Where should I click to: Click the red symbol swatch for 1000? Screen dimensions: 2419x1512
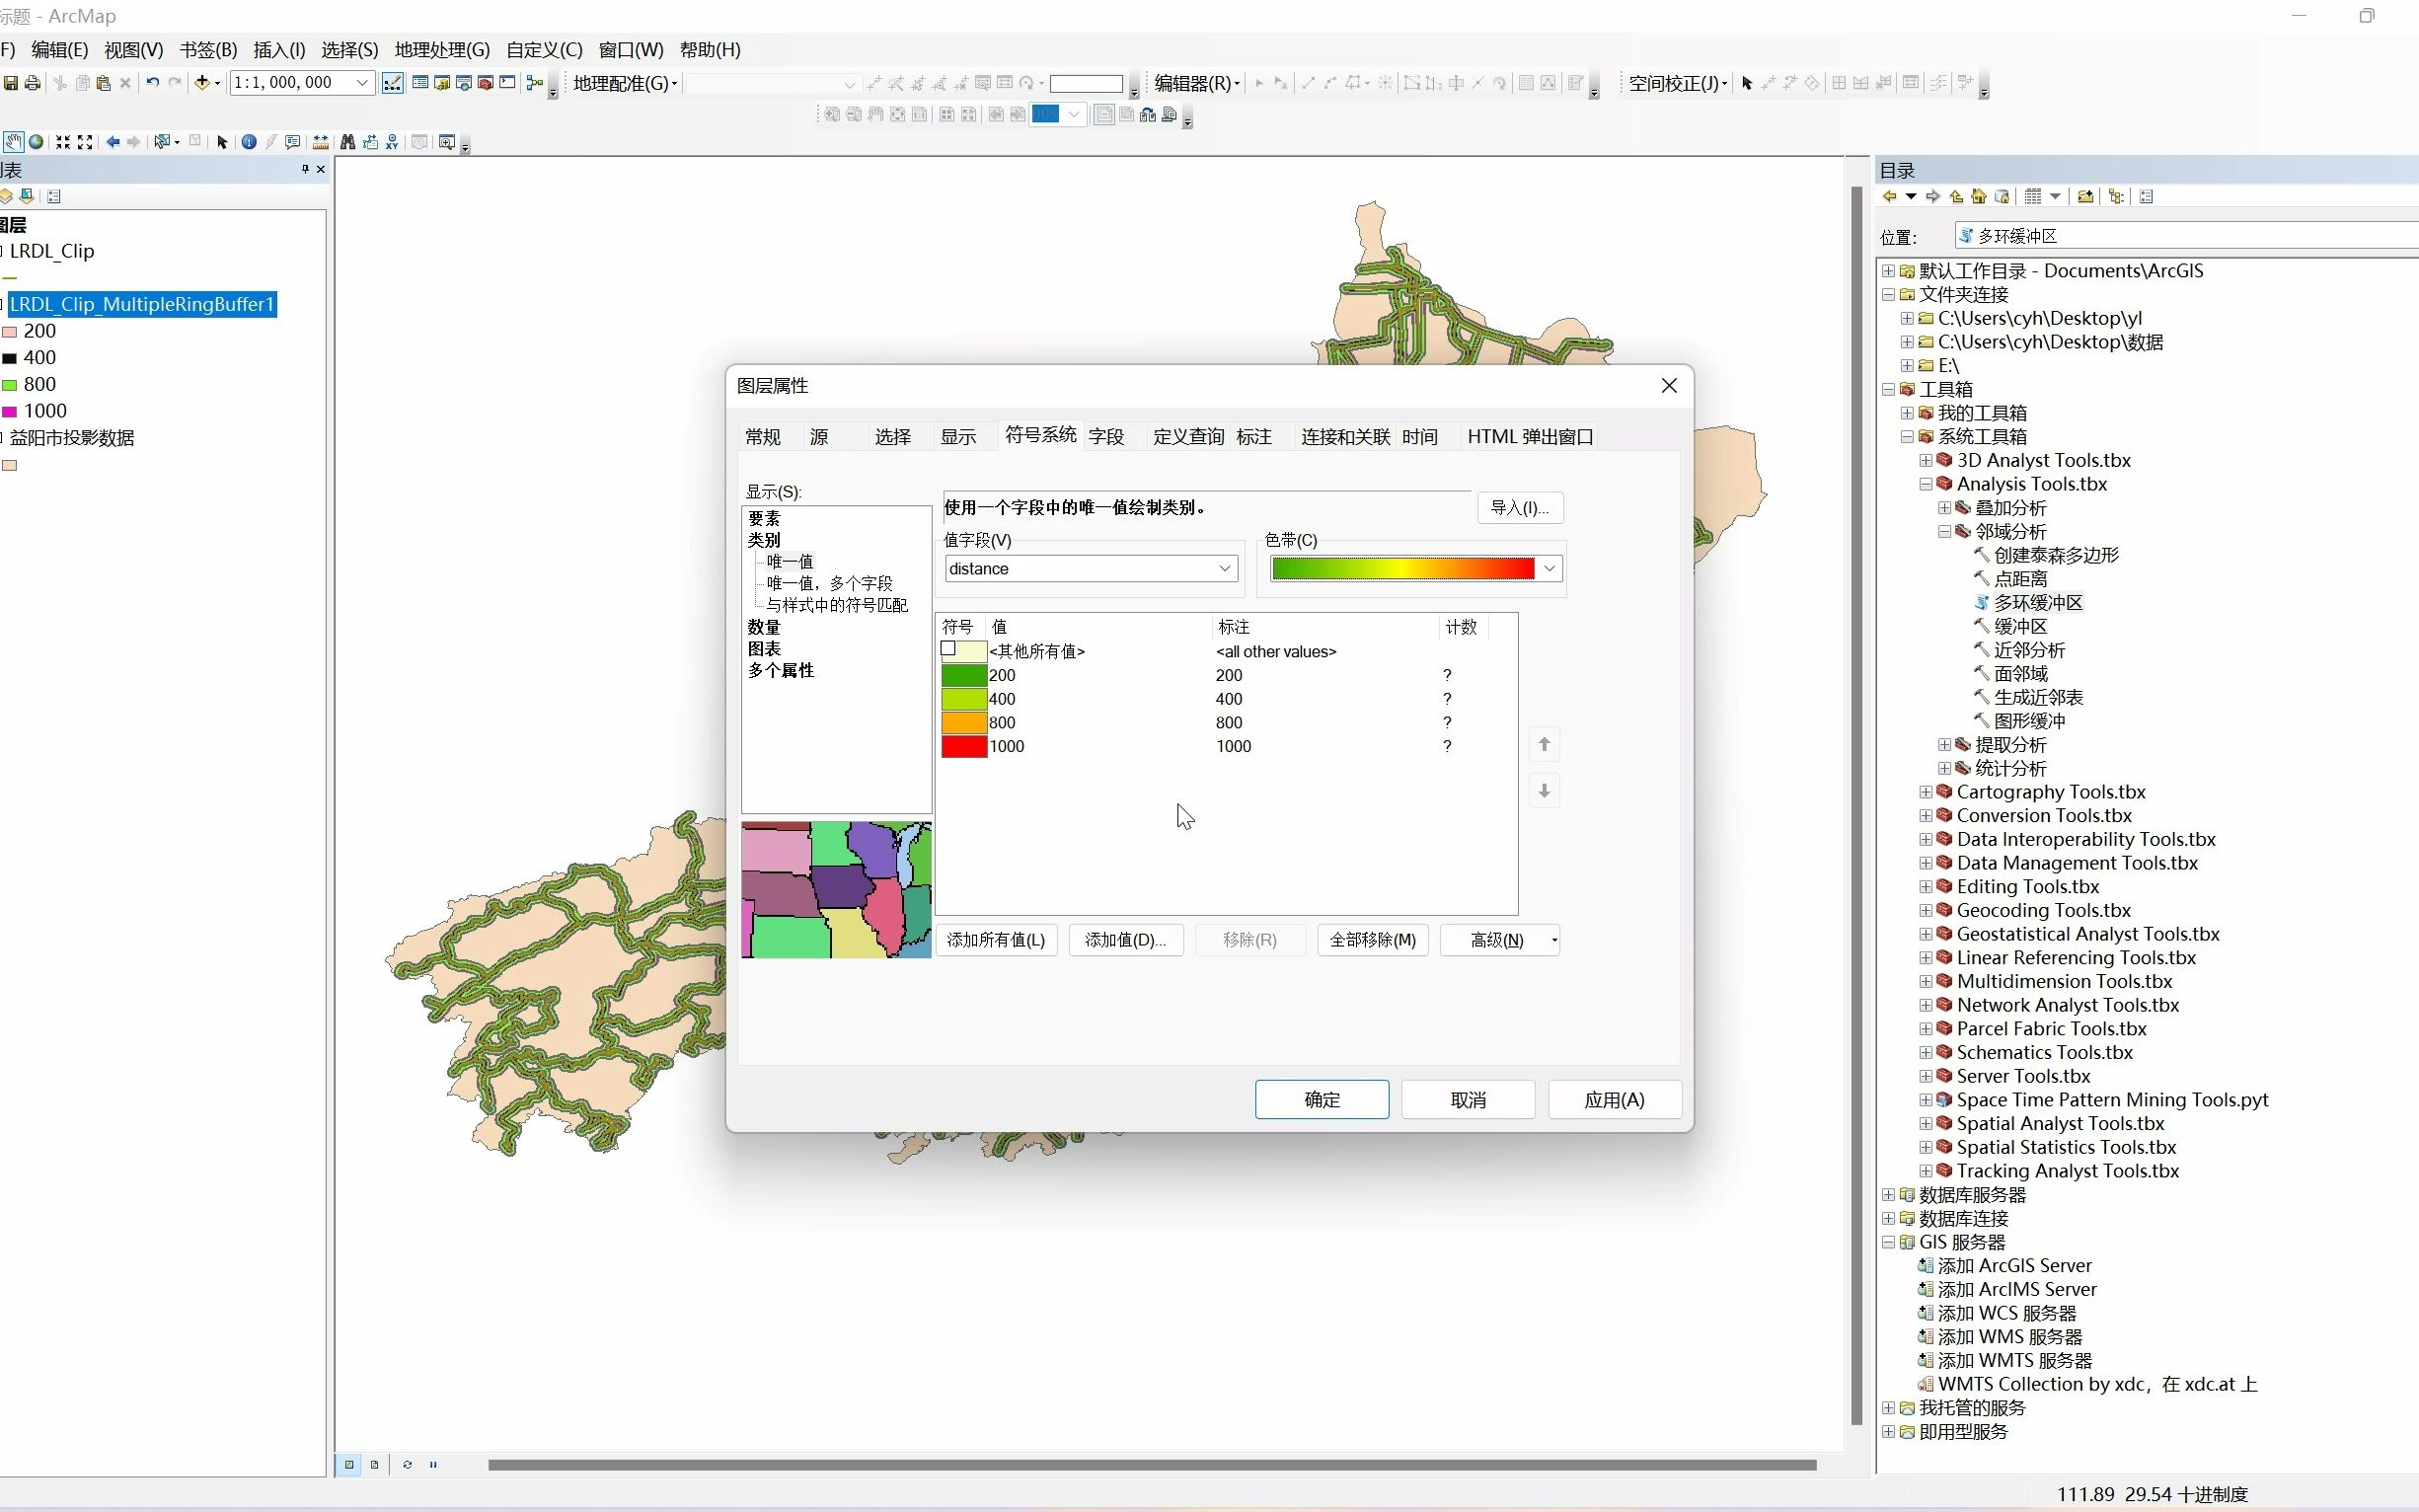964,746
